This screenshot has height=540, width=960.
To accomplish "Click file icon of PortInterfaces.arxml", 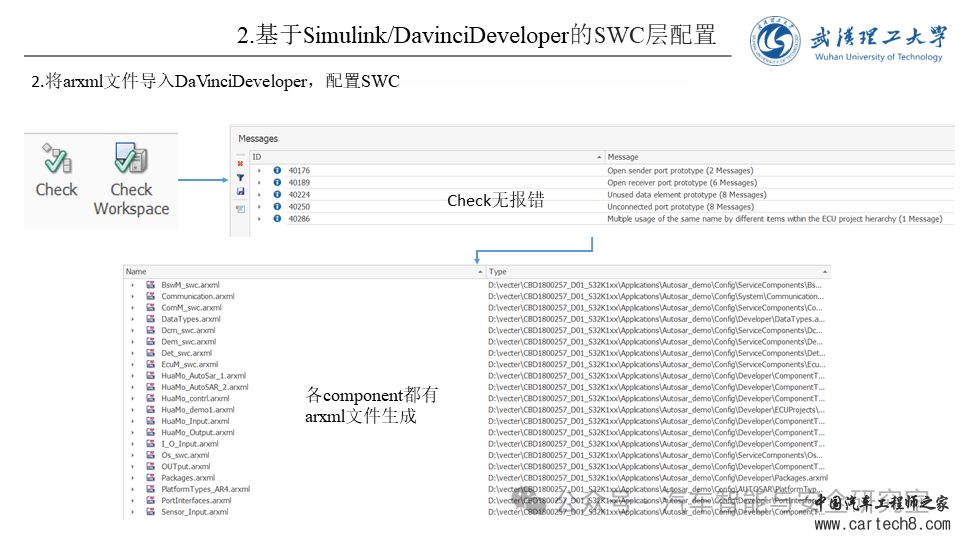I will [x=150, y=500].
